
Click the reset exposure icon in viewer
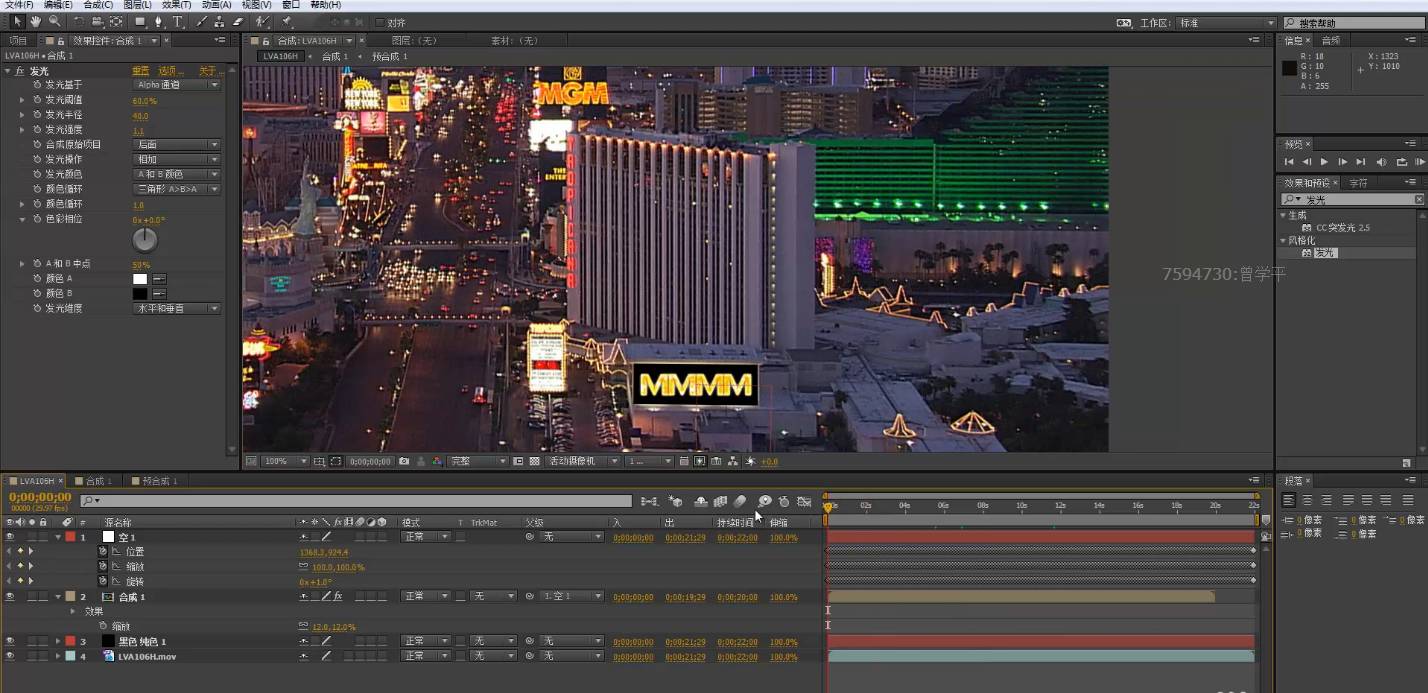750,461
